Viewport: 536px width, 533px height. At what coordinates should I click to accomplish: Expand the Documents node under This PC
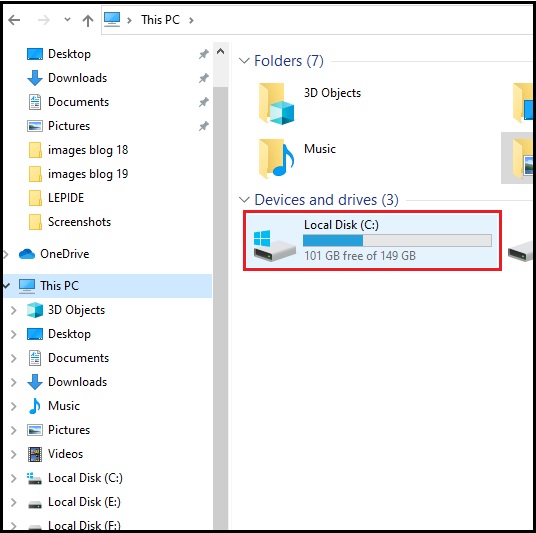(14, 358)
